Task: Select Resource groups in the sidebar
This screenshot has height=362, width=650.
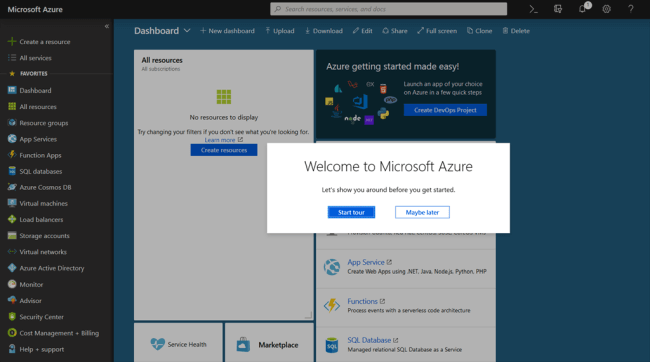Action: [x=44, y=123]
